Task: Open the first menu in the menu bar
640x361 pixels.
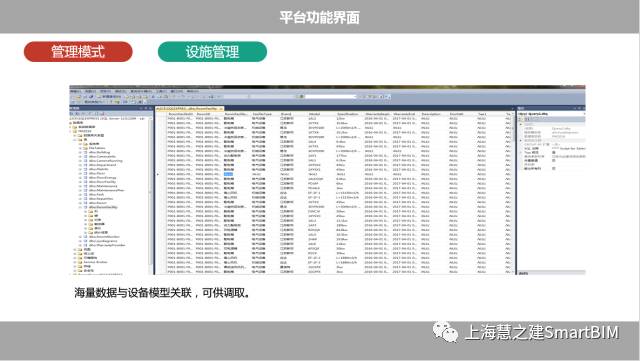Action: point(76,91)
